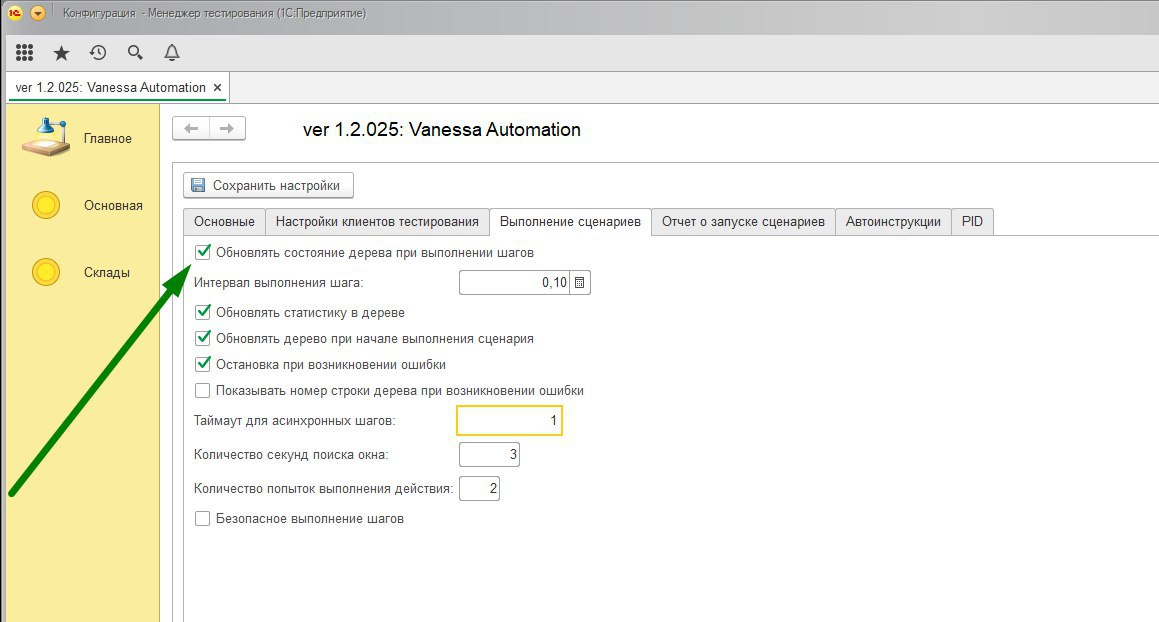The width and height of the screenshot is (1159, 622).
Task: Open the main menu dropdown in title bar
Action: [x=38, y=13]
